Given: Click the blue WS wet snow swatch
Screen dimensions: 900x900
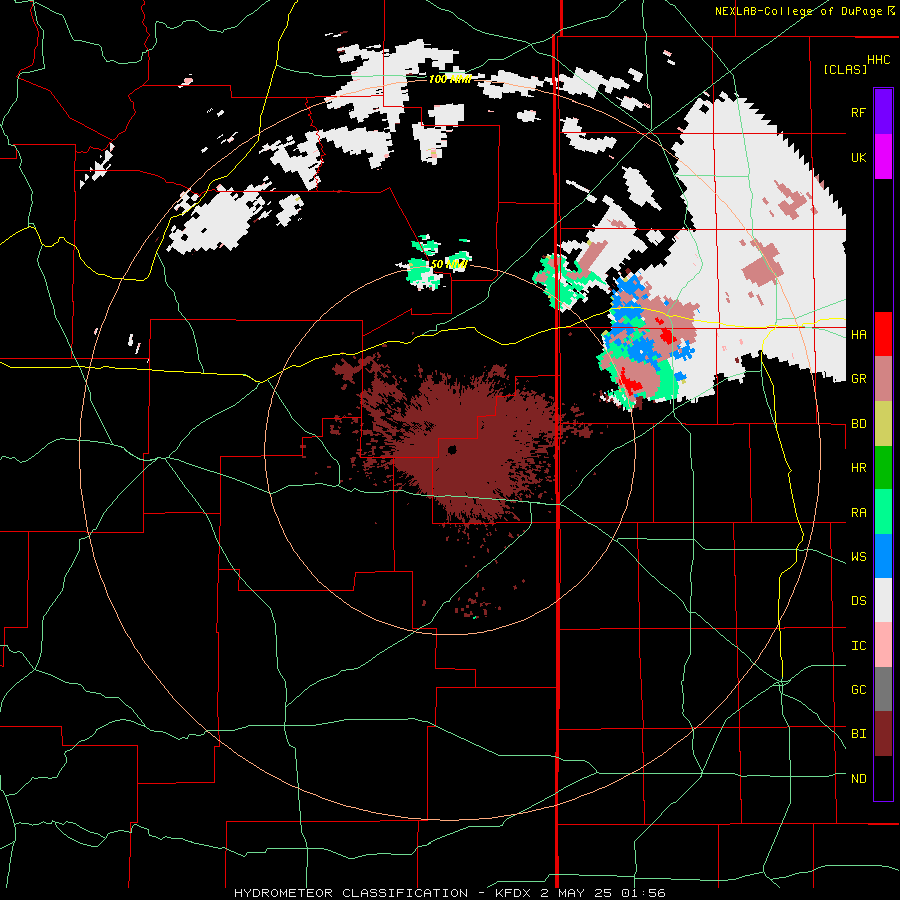Looking at the screenshot, I should (883, 556).
